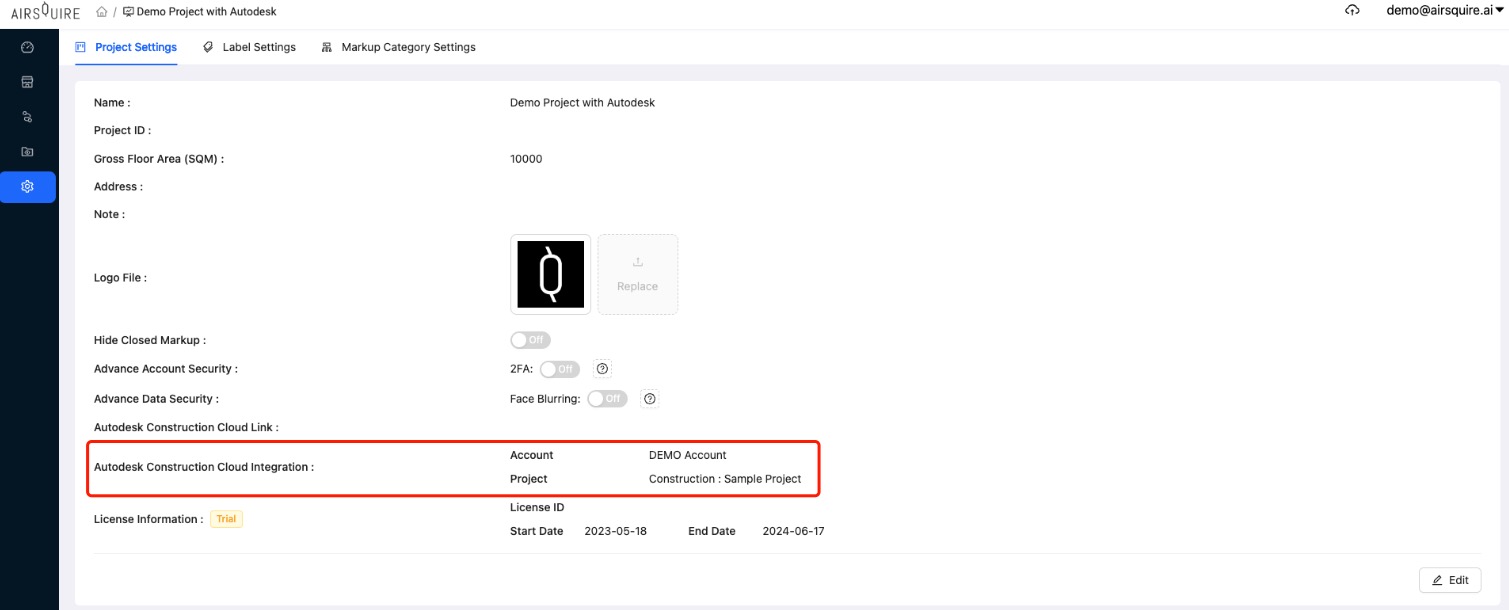Click the AIRSQUIRE logo

pyautogui.click(x=45, y=12)
